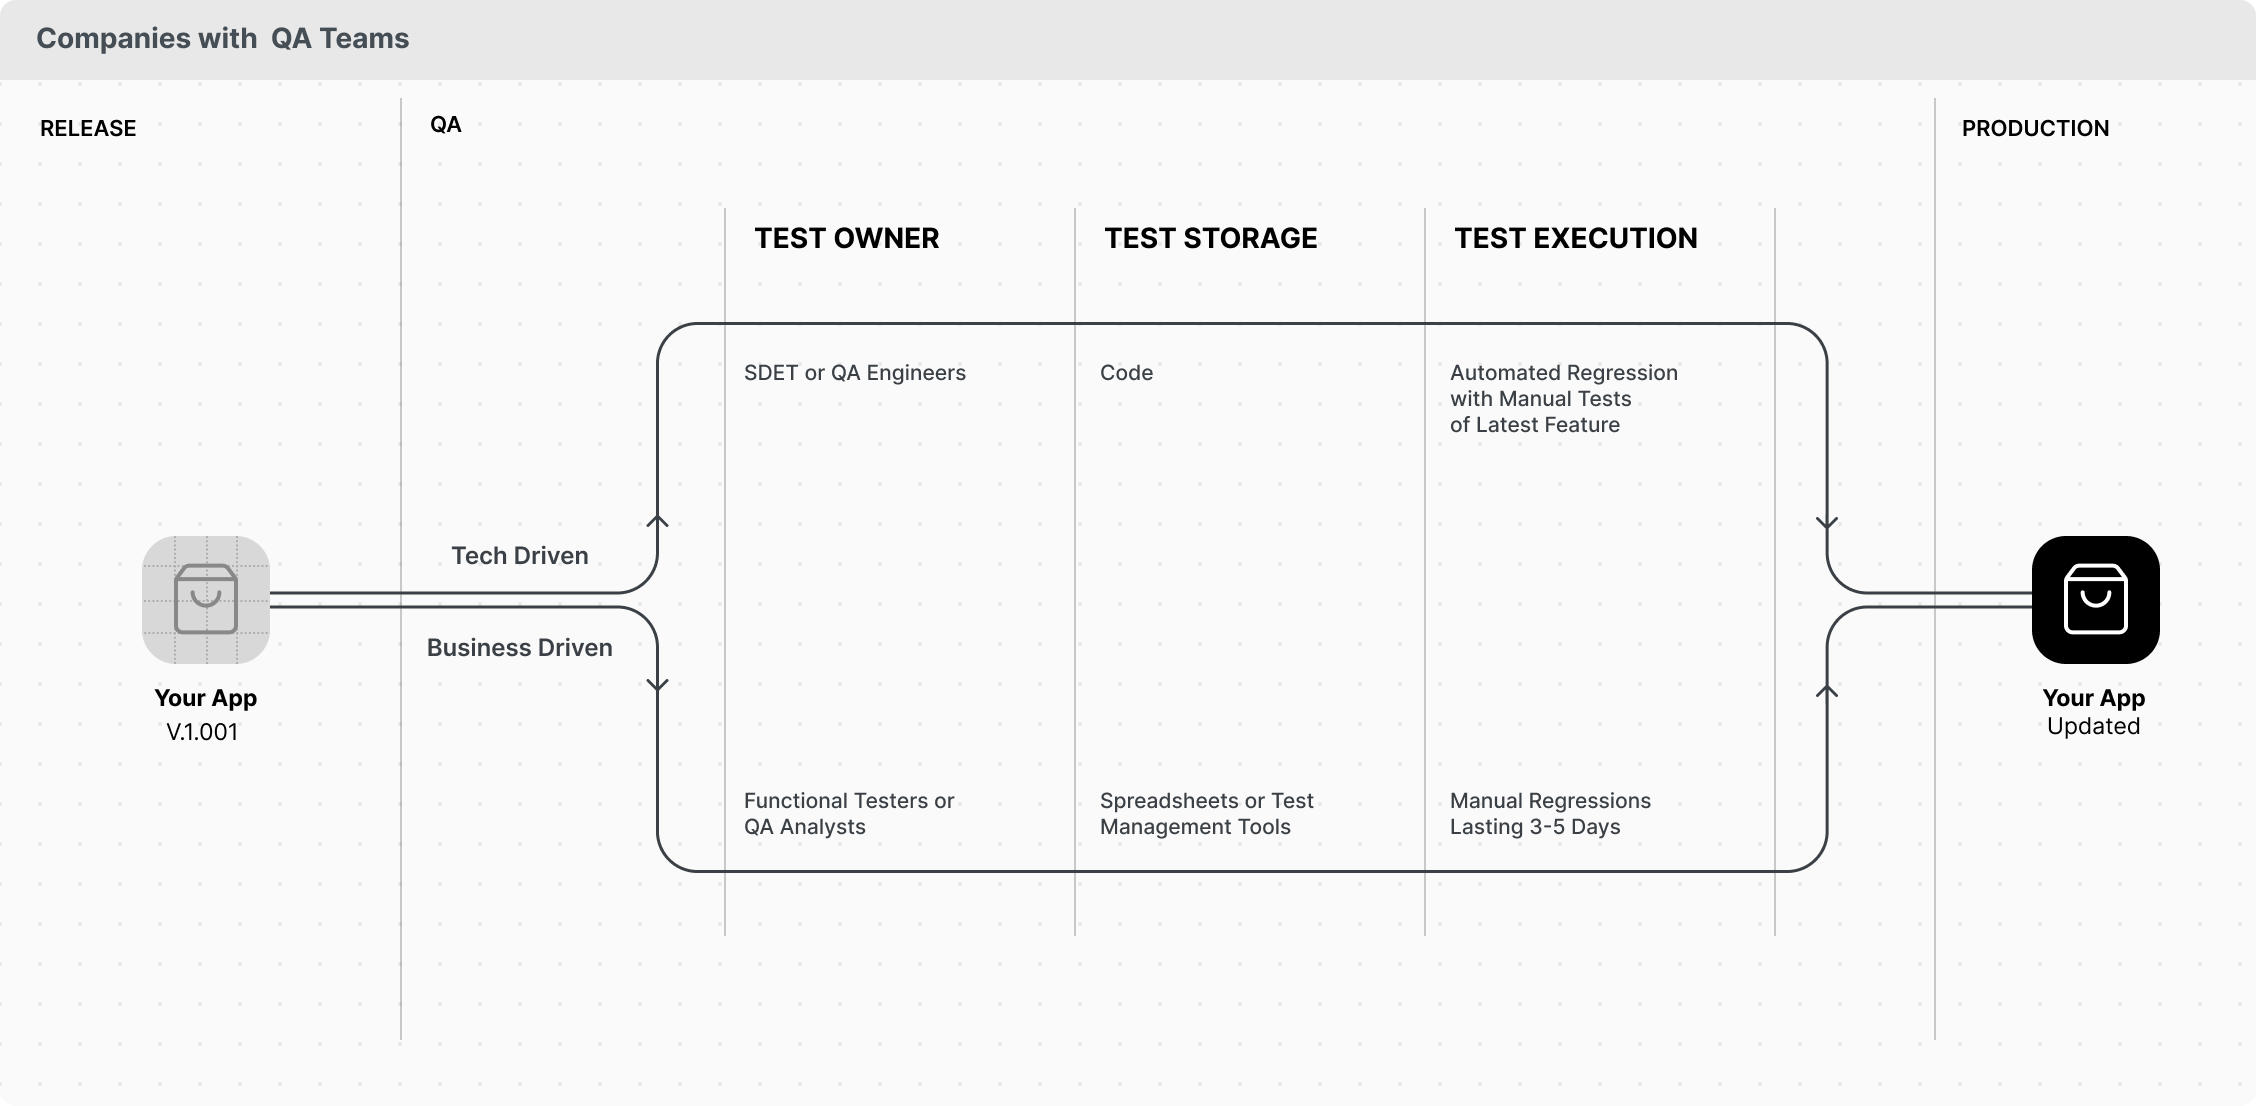Click the arrow joining the bottom path before Production

(x=1828, y=686)
